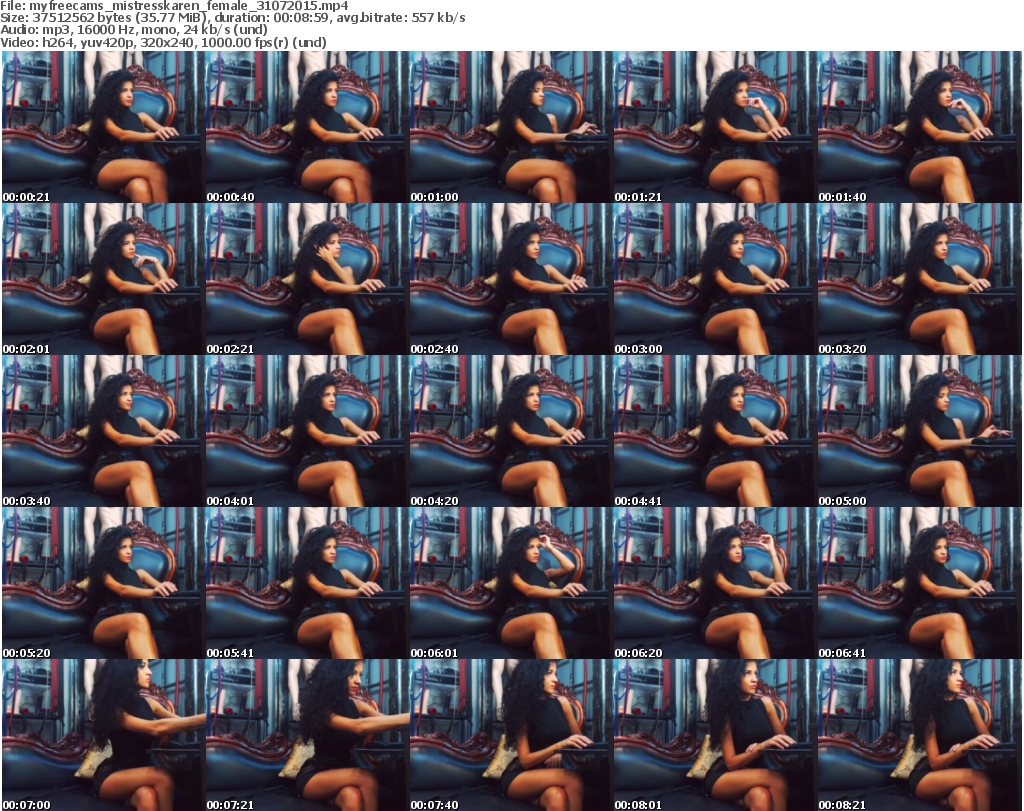This screenshot has width=1024, height=811.
Task: Choose the 00:07:21 preview frame
Action: pos(308,735)
